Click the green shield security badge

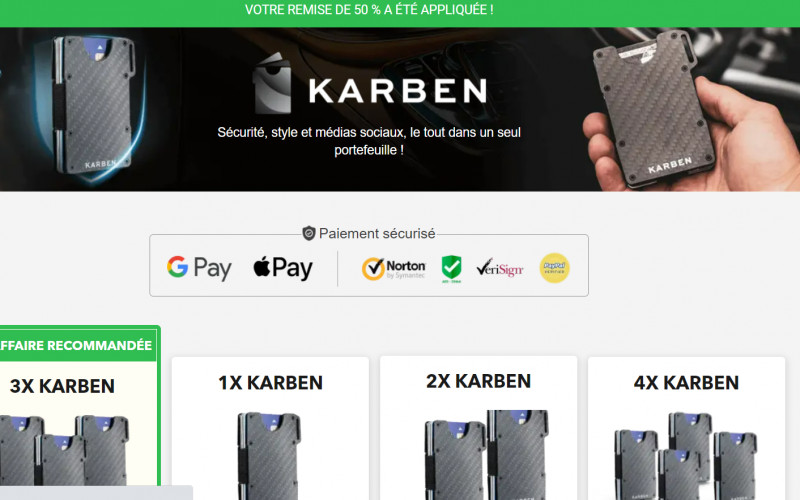(x=451, y=268)
